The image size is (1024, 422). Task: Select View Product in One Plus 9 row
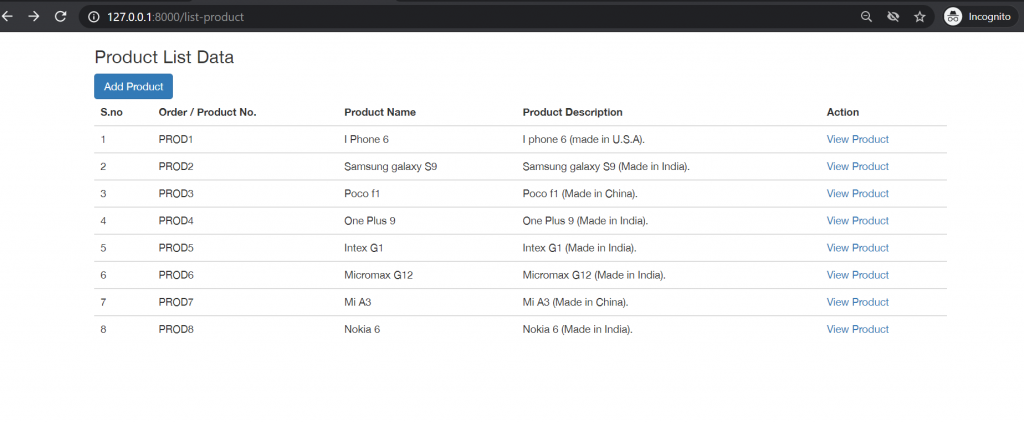(857, 220)
